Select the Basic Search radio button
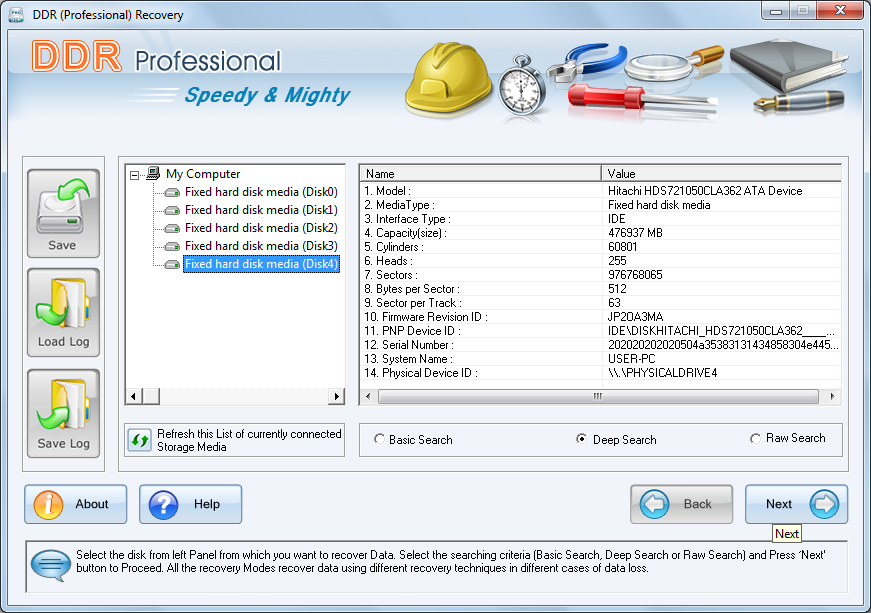 379,439
